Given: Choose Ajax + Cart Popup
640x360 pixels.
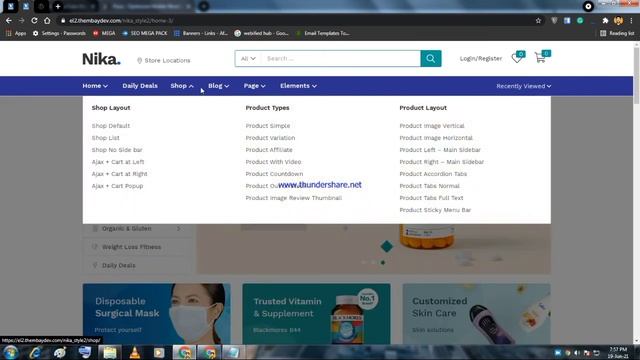Looking at the screenshot, I should coord(118,186).
